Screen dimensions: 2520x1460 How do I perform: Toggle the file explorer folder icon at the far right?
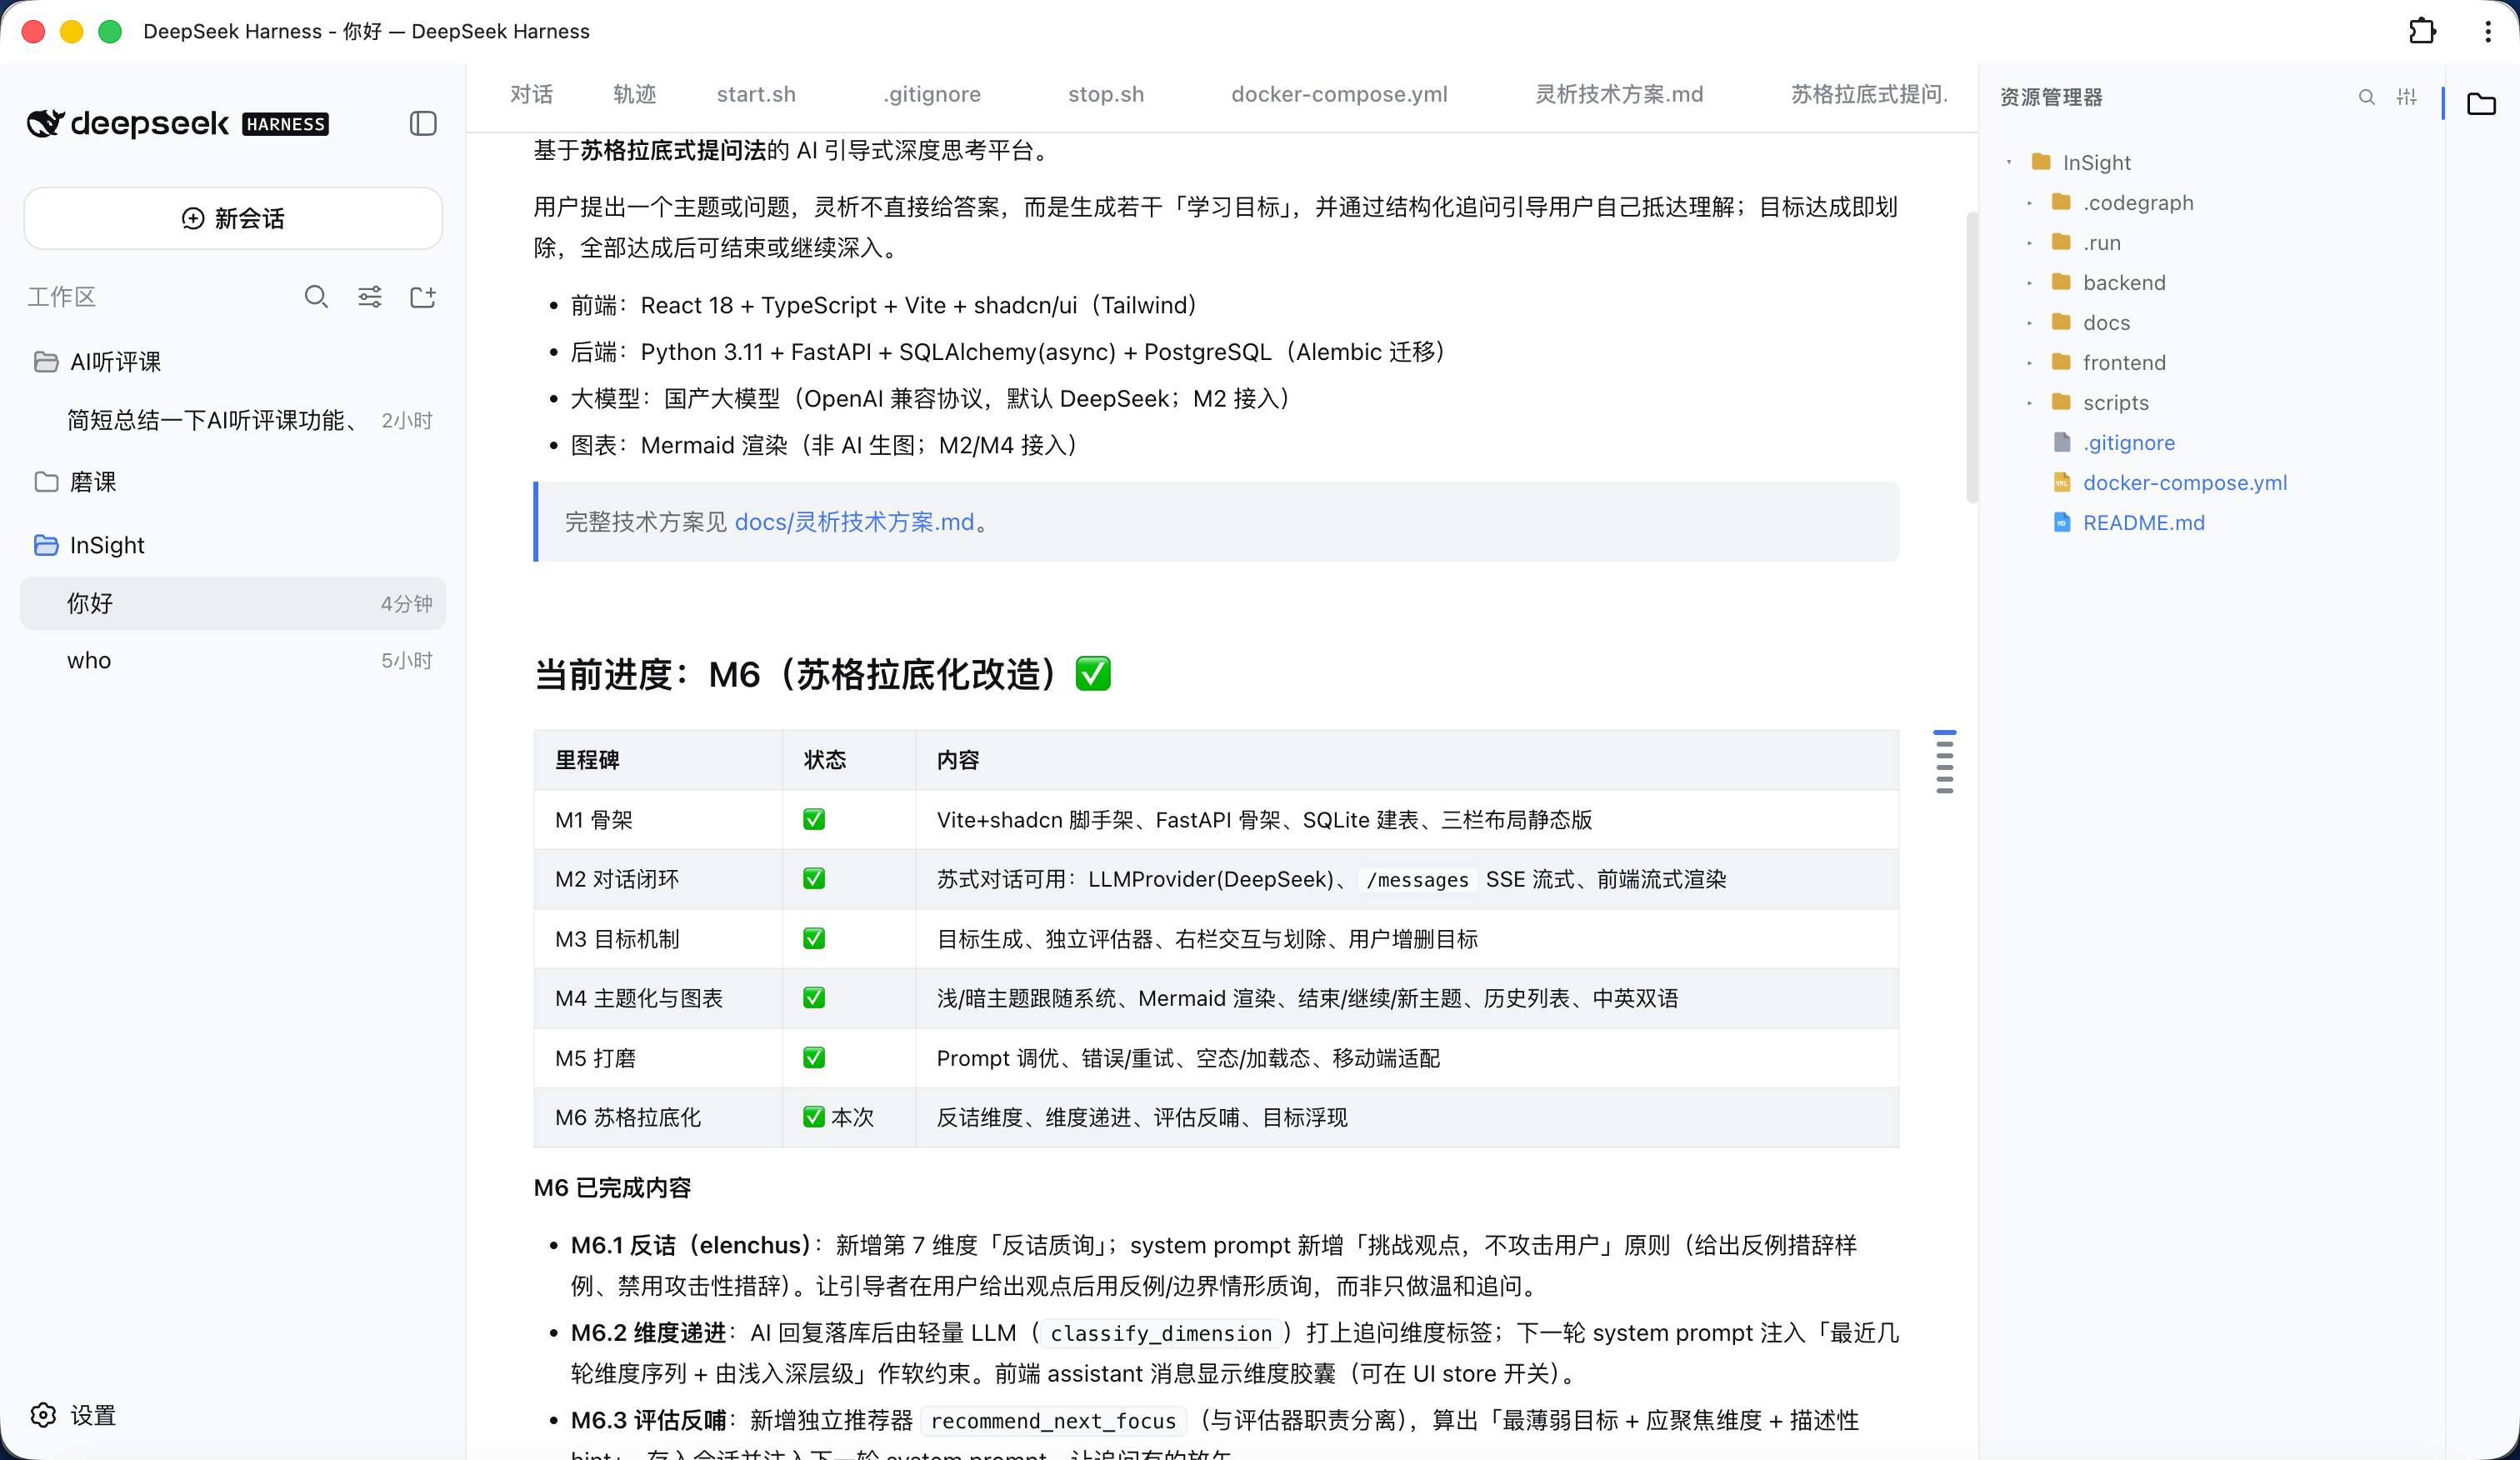[2481, 103]
